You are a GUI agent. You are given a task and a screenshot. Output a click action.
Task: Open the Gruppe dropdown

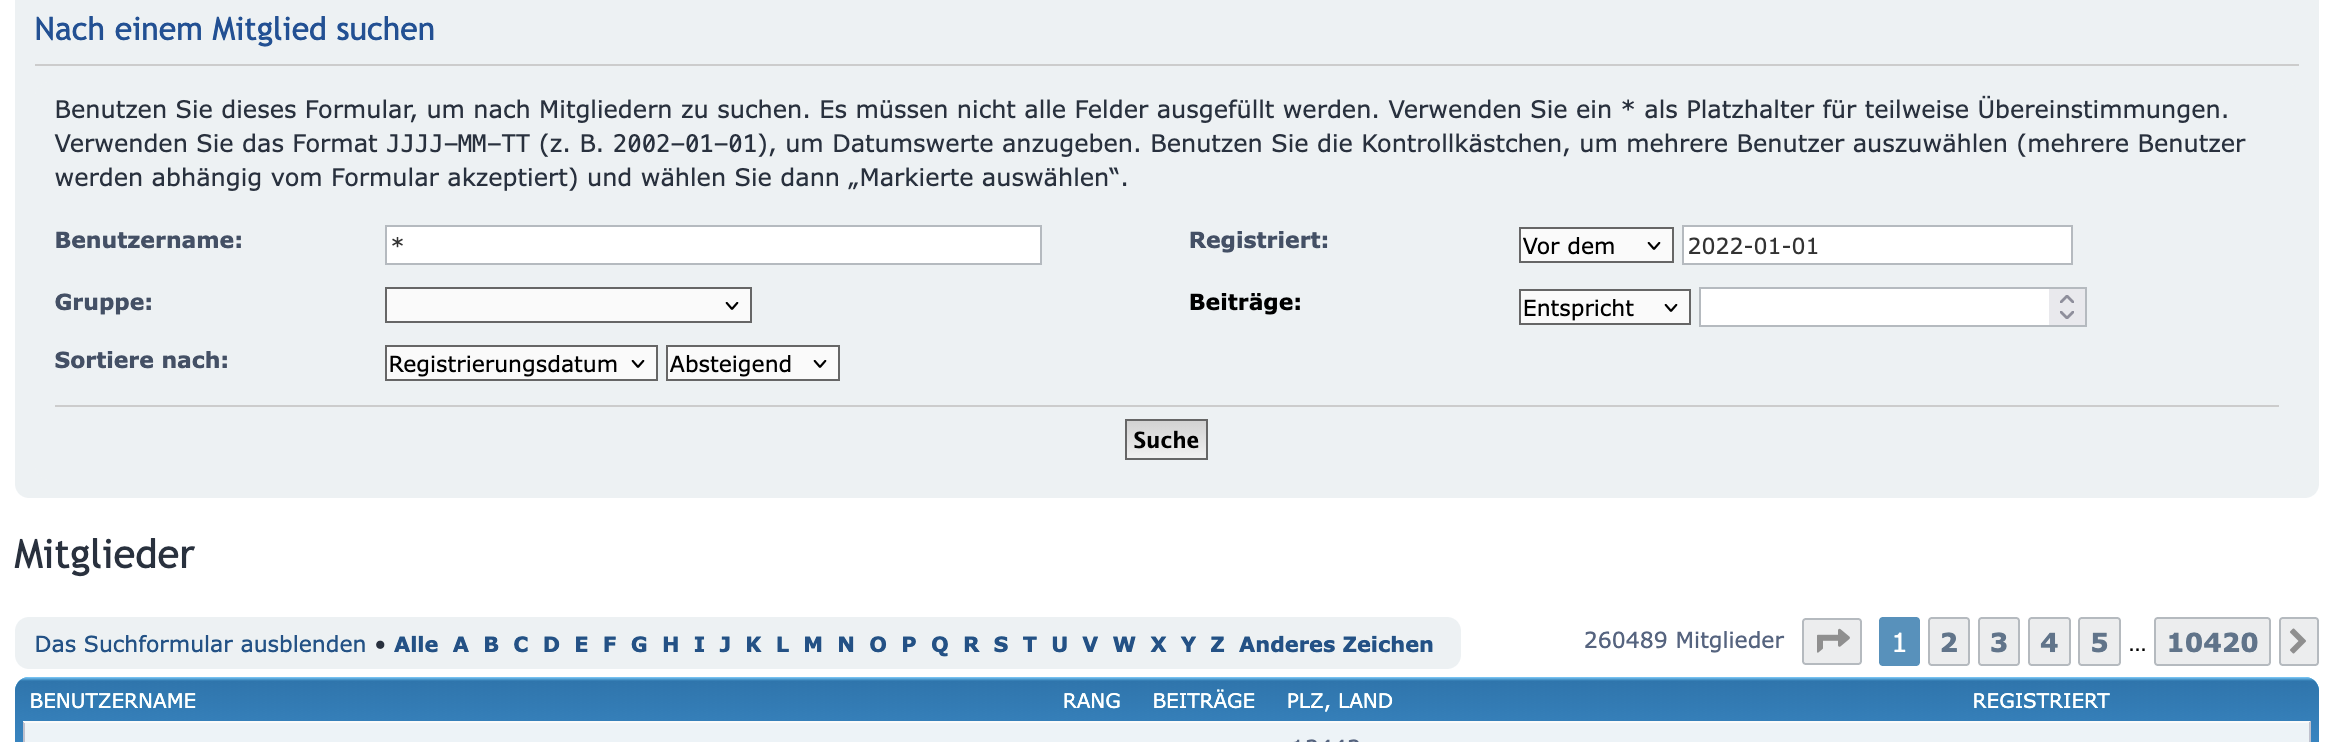[567, 305]
